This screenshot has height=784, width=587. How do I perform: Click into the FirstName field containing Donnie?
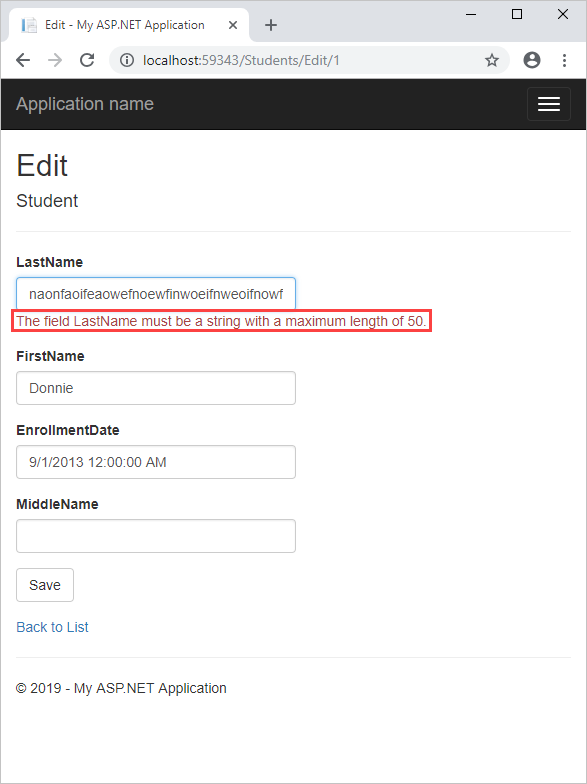click(156, 388)
